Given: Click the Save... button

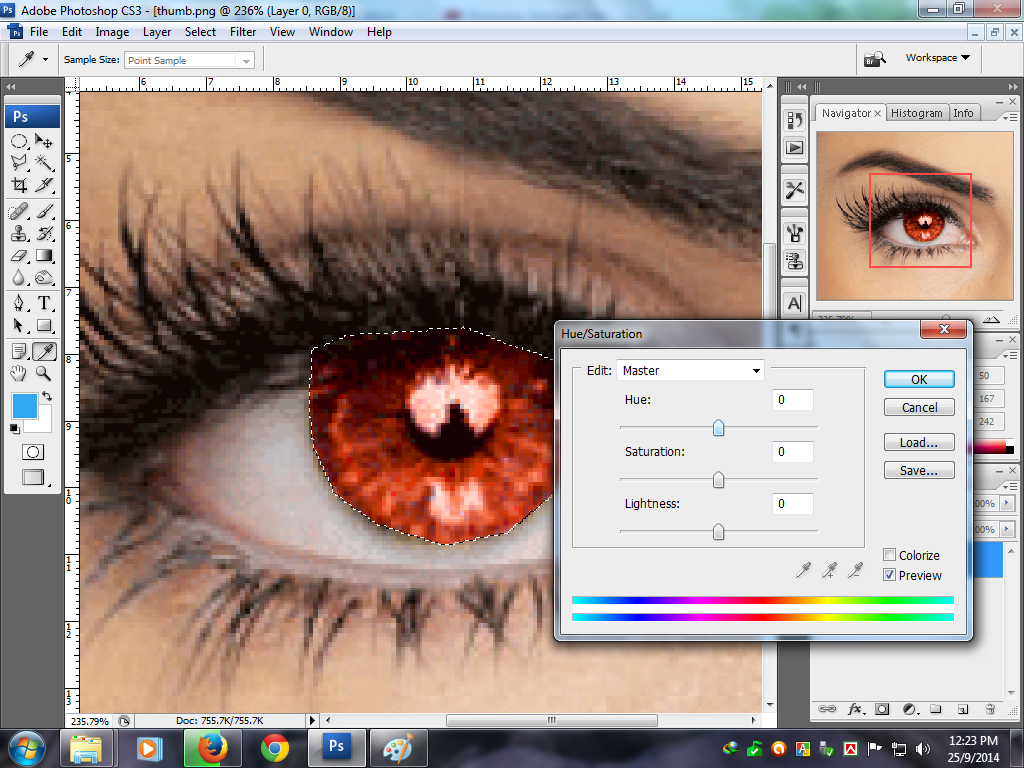Looking at the screenshot, I should pyautogui.click(x=919, y=471).
